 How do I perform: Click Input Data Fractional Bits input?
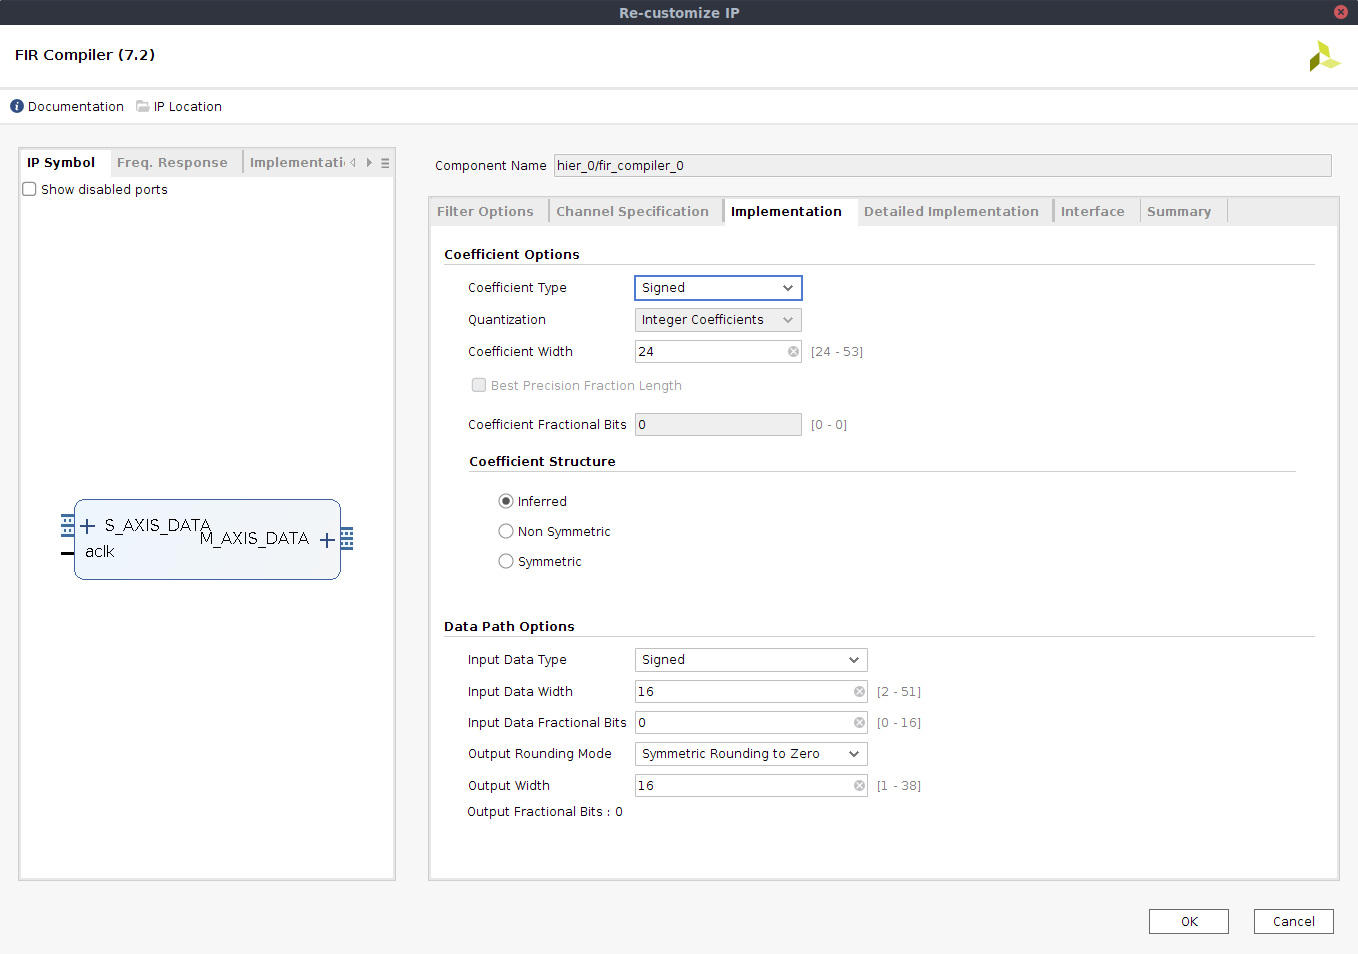(x=751, y=723)
